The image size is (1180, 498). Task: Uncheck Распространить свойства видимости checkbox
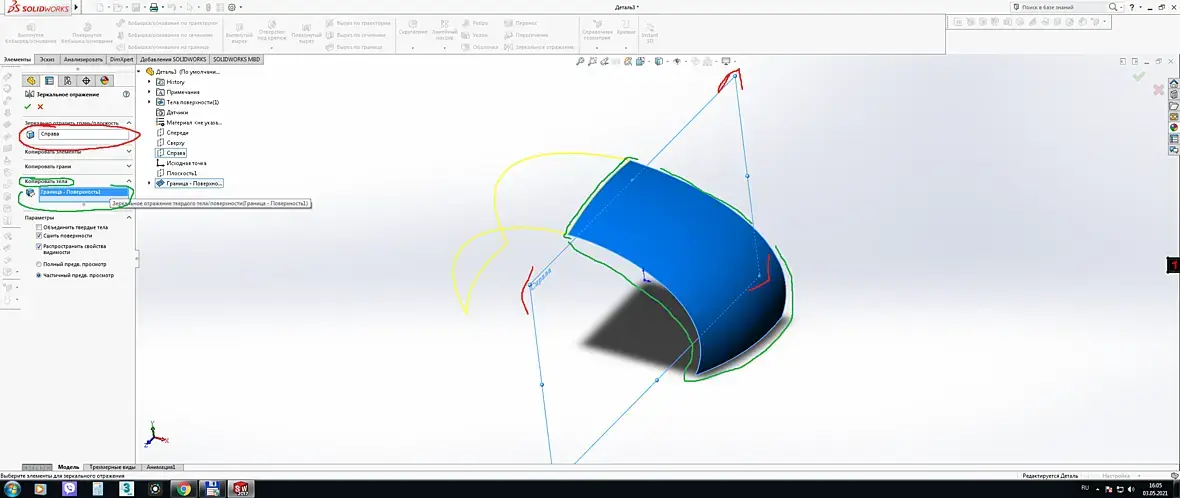tap(39, 246)
